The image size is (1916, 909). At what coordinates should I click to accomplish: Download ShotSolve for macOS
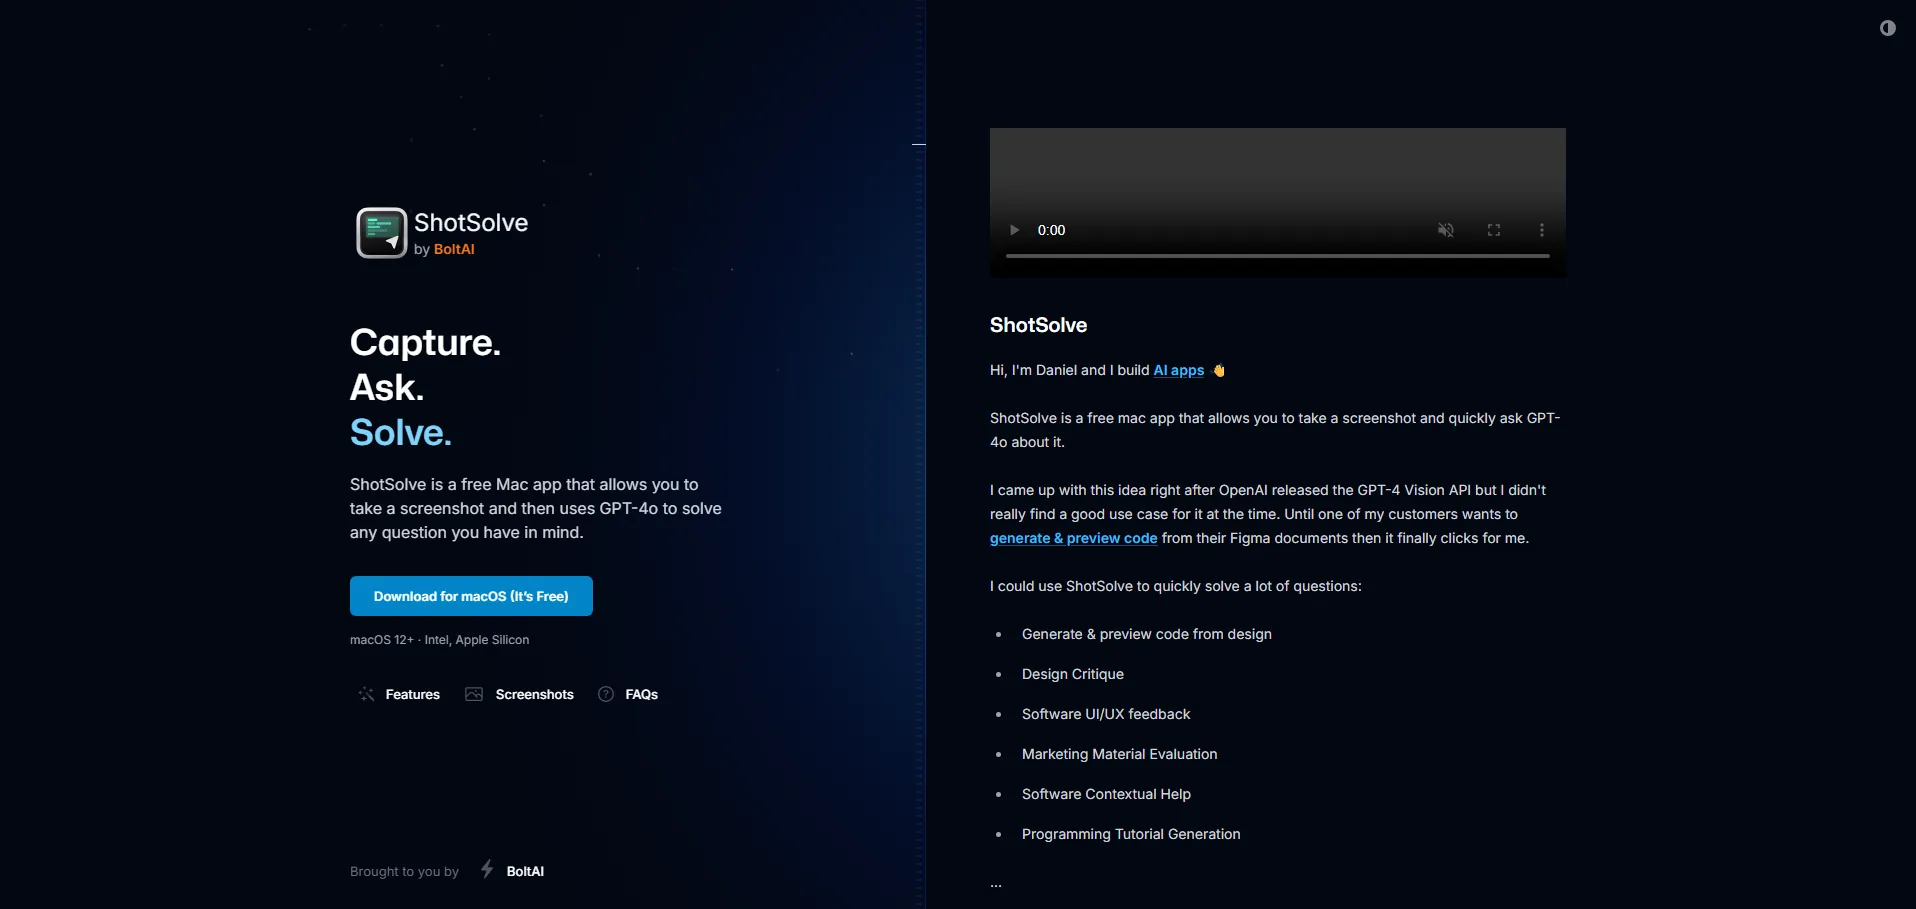[471, 596]
